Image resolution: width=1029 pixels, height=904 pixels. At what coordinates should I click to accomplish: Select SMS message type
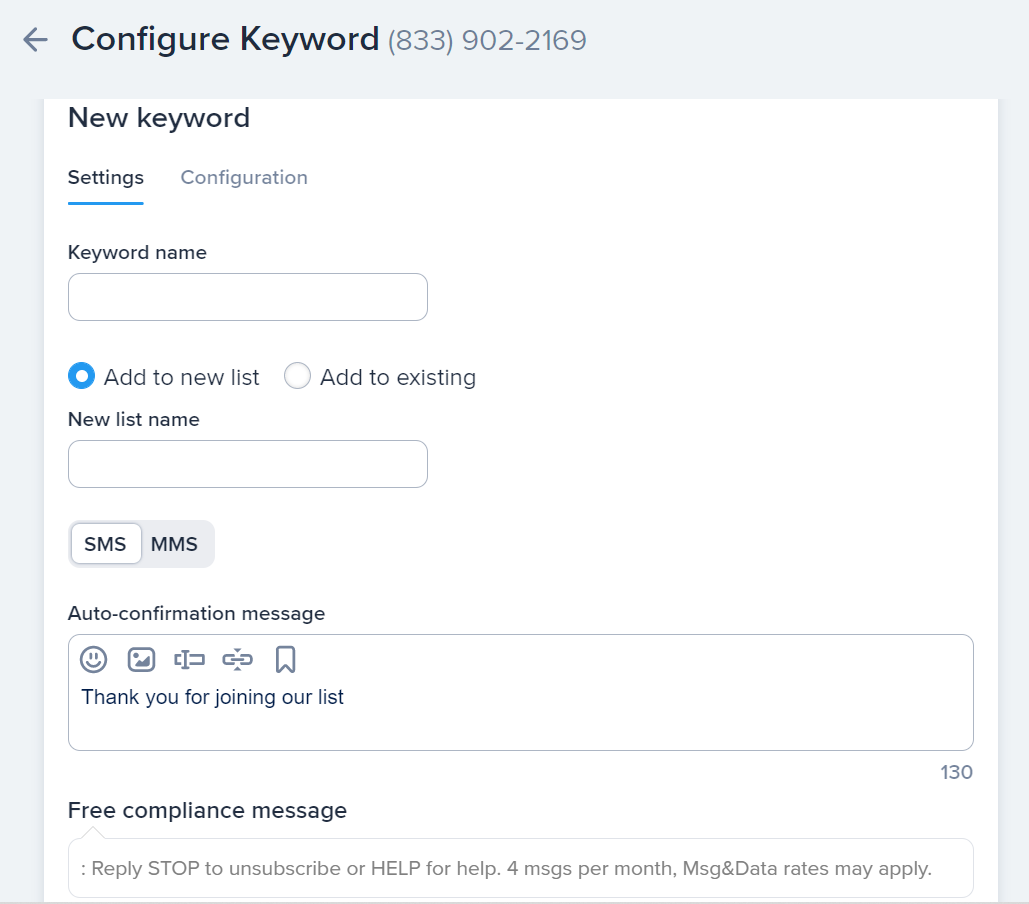105,543
